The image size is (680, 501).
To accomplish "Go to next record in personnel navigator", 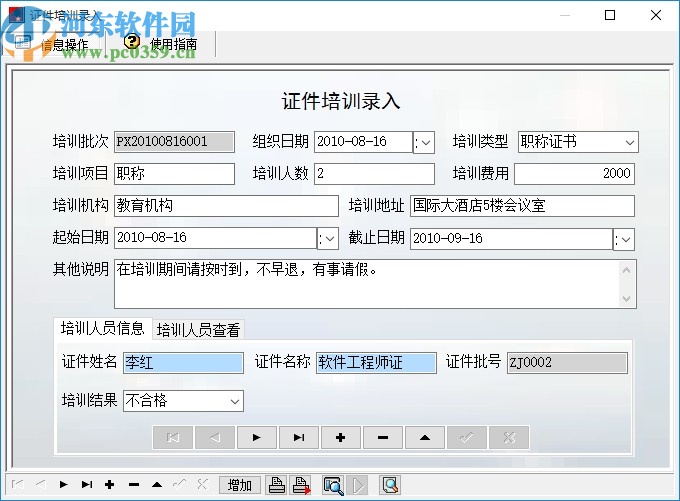I will (x=257, y=437).
